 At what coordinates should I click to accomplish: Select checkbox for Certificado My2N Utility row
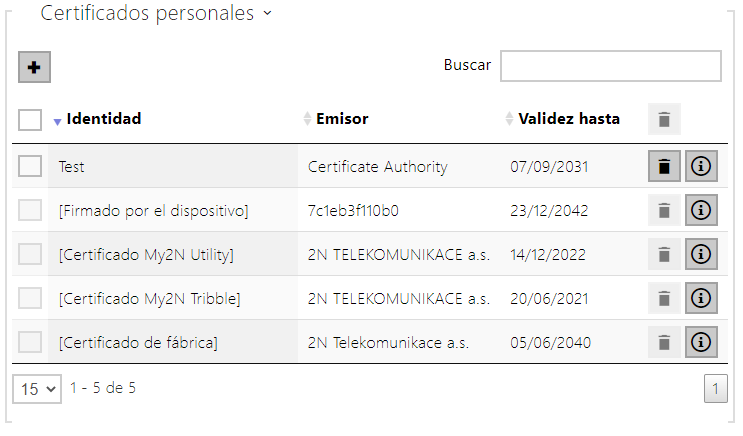click(x=30, y=254)
